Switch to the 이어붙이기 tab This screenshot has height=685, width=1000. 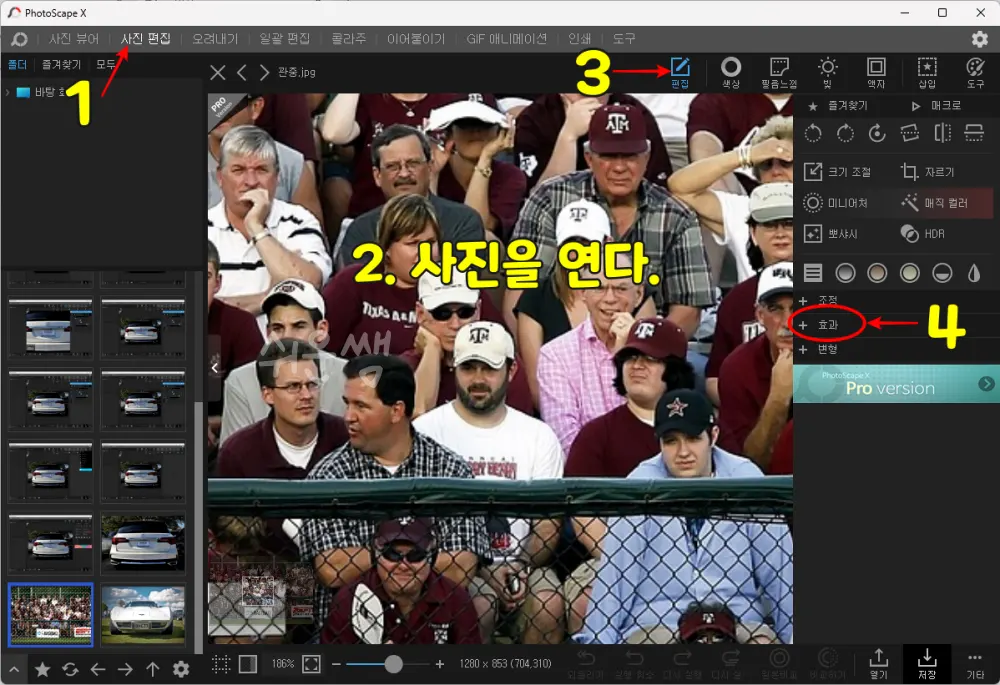416,39
